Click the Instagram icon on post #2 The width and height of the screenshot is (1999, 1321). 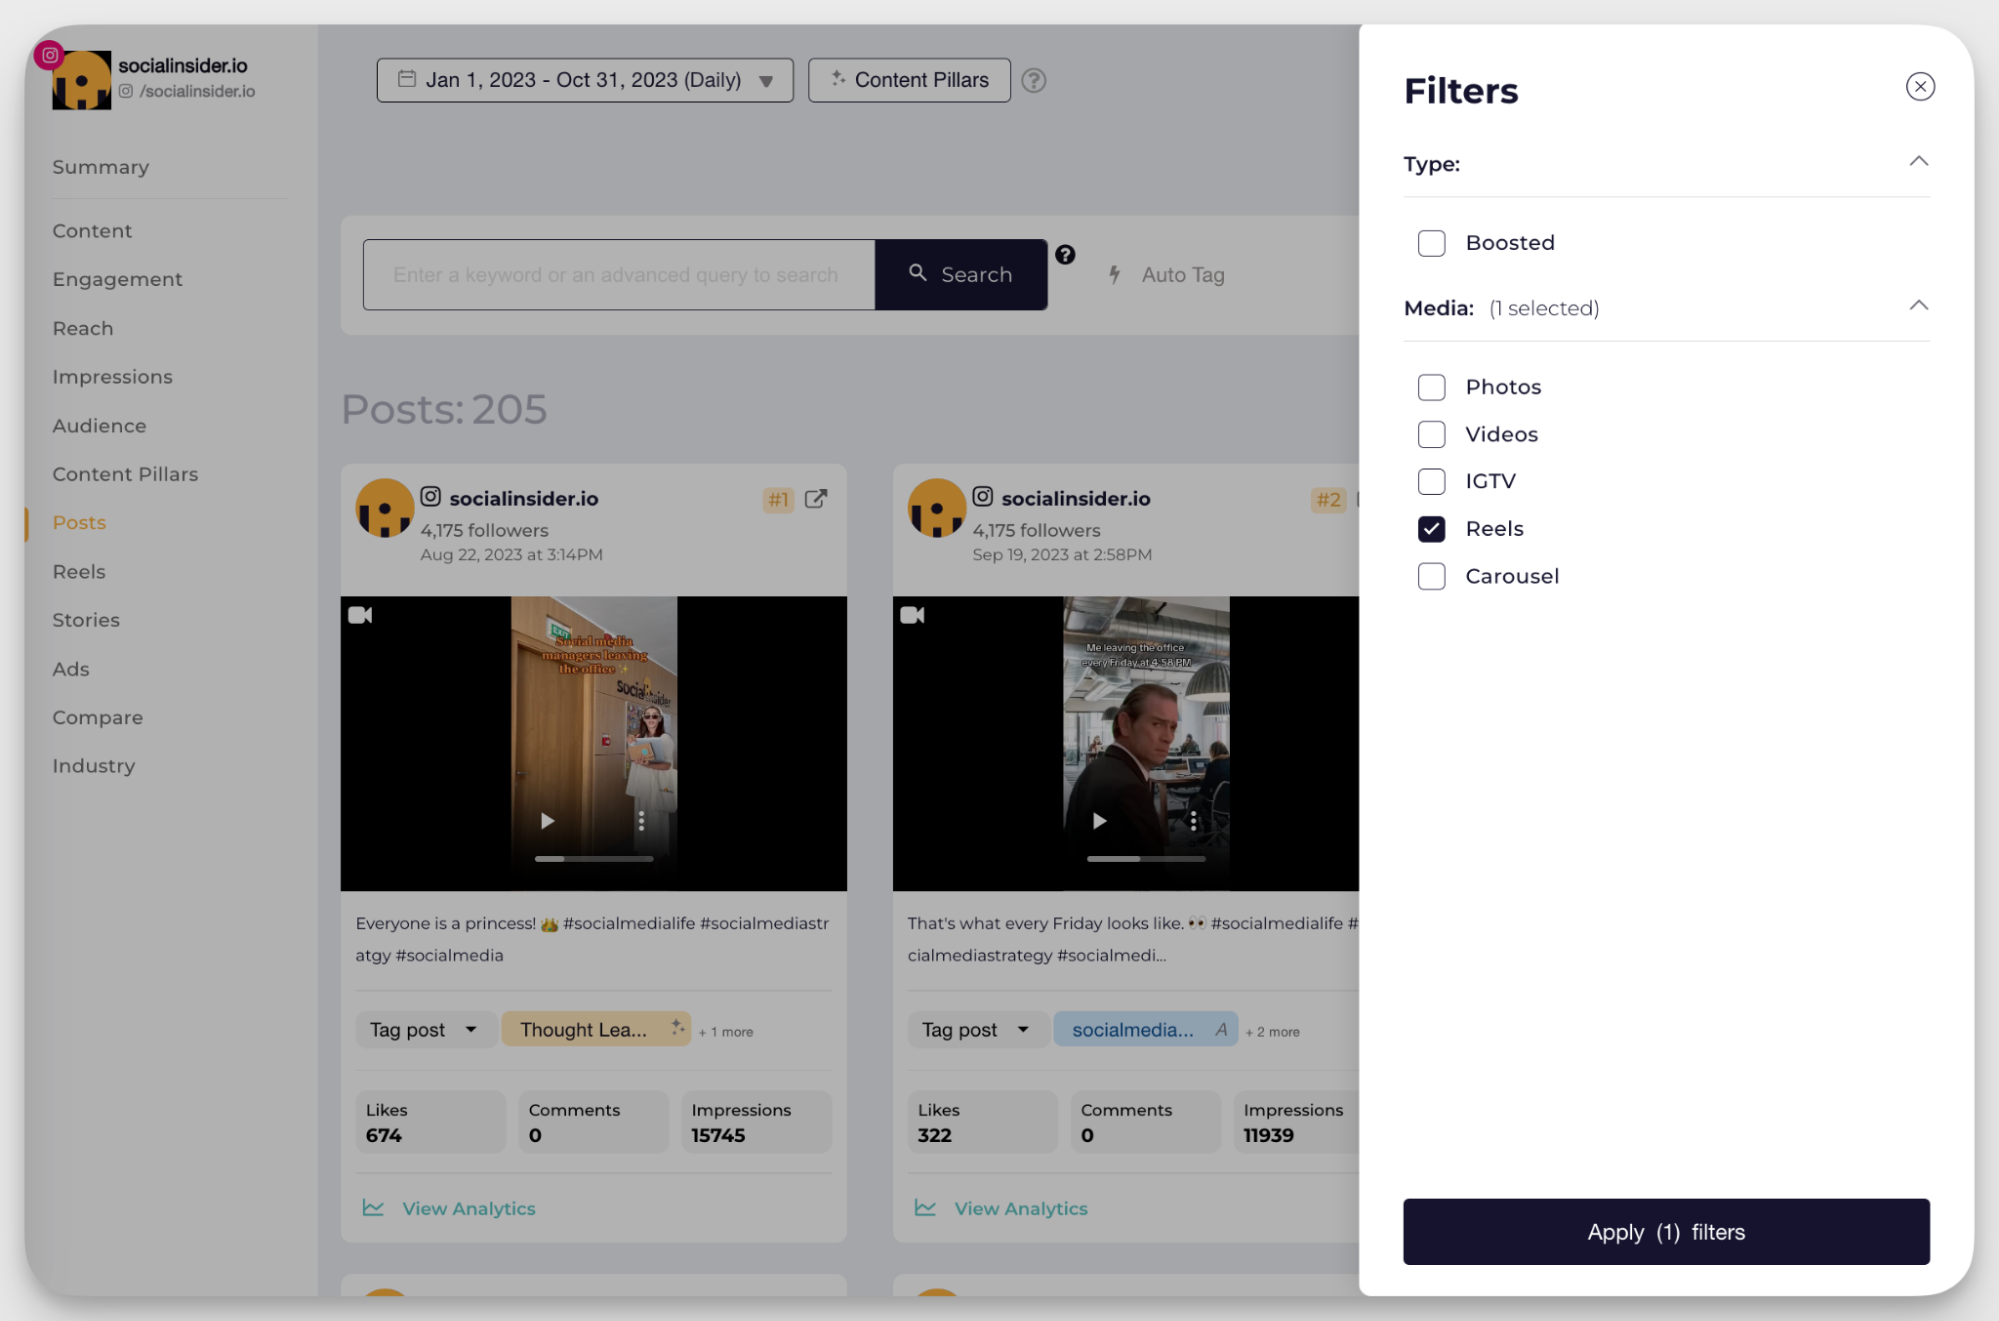coord(982,496)
